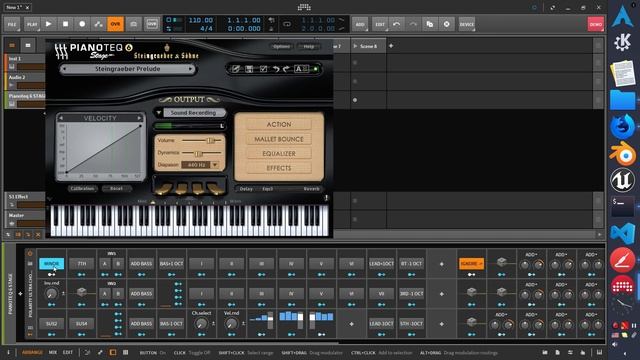The width and height of the screenshot is (640, 360).
Task: Go to the next Pianoteq preset arrow
Action: 191,69
